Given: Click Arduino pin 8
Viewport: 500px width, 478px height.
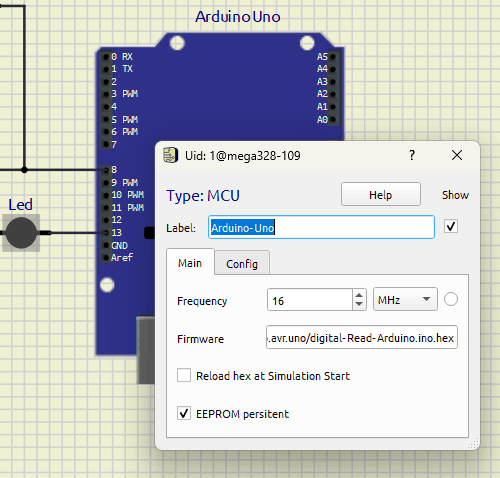Looking at the screenshot, I should point(106,170).
